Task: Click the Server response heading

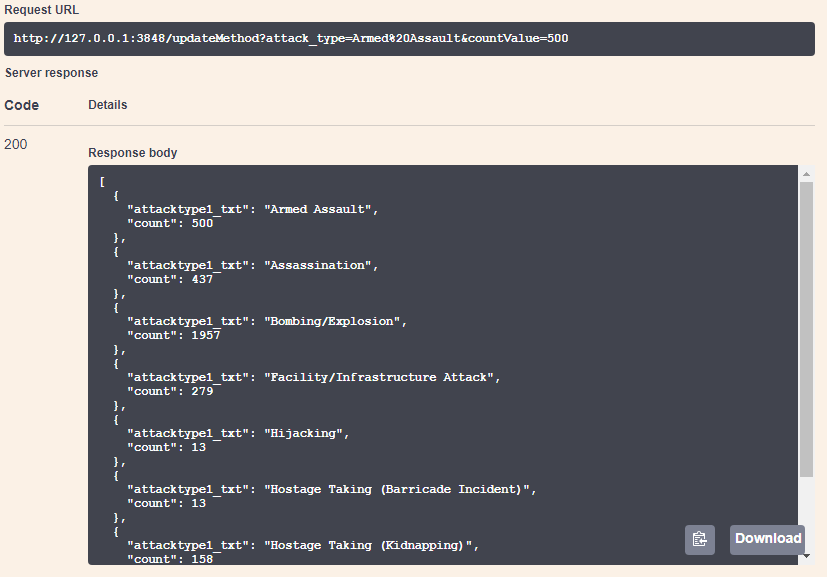Action: (51, 73)
